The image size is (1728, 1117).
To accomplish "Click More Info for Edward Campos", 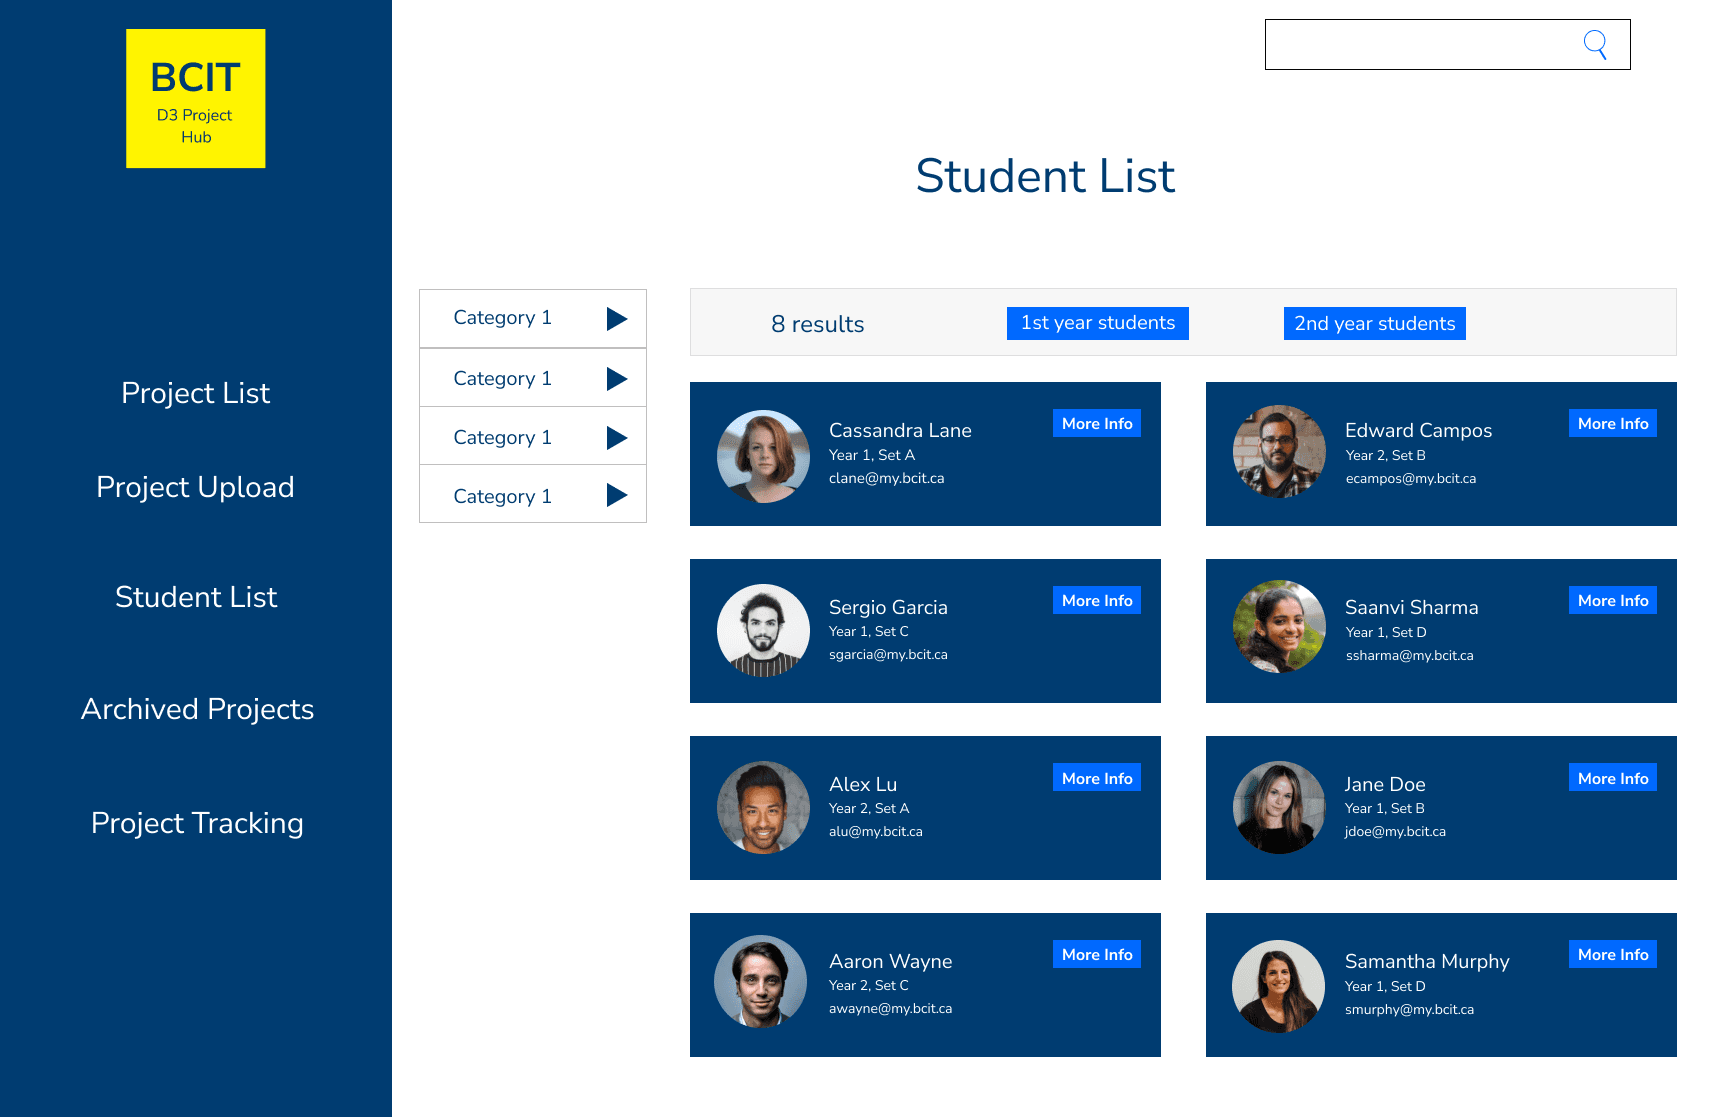I will (x=1612, y=423).
